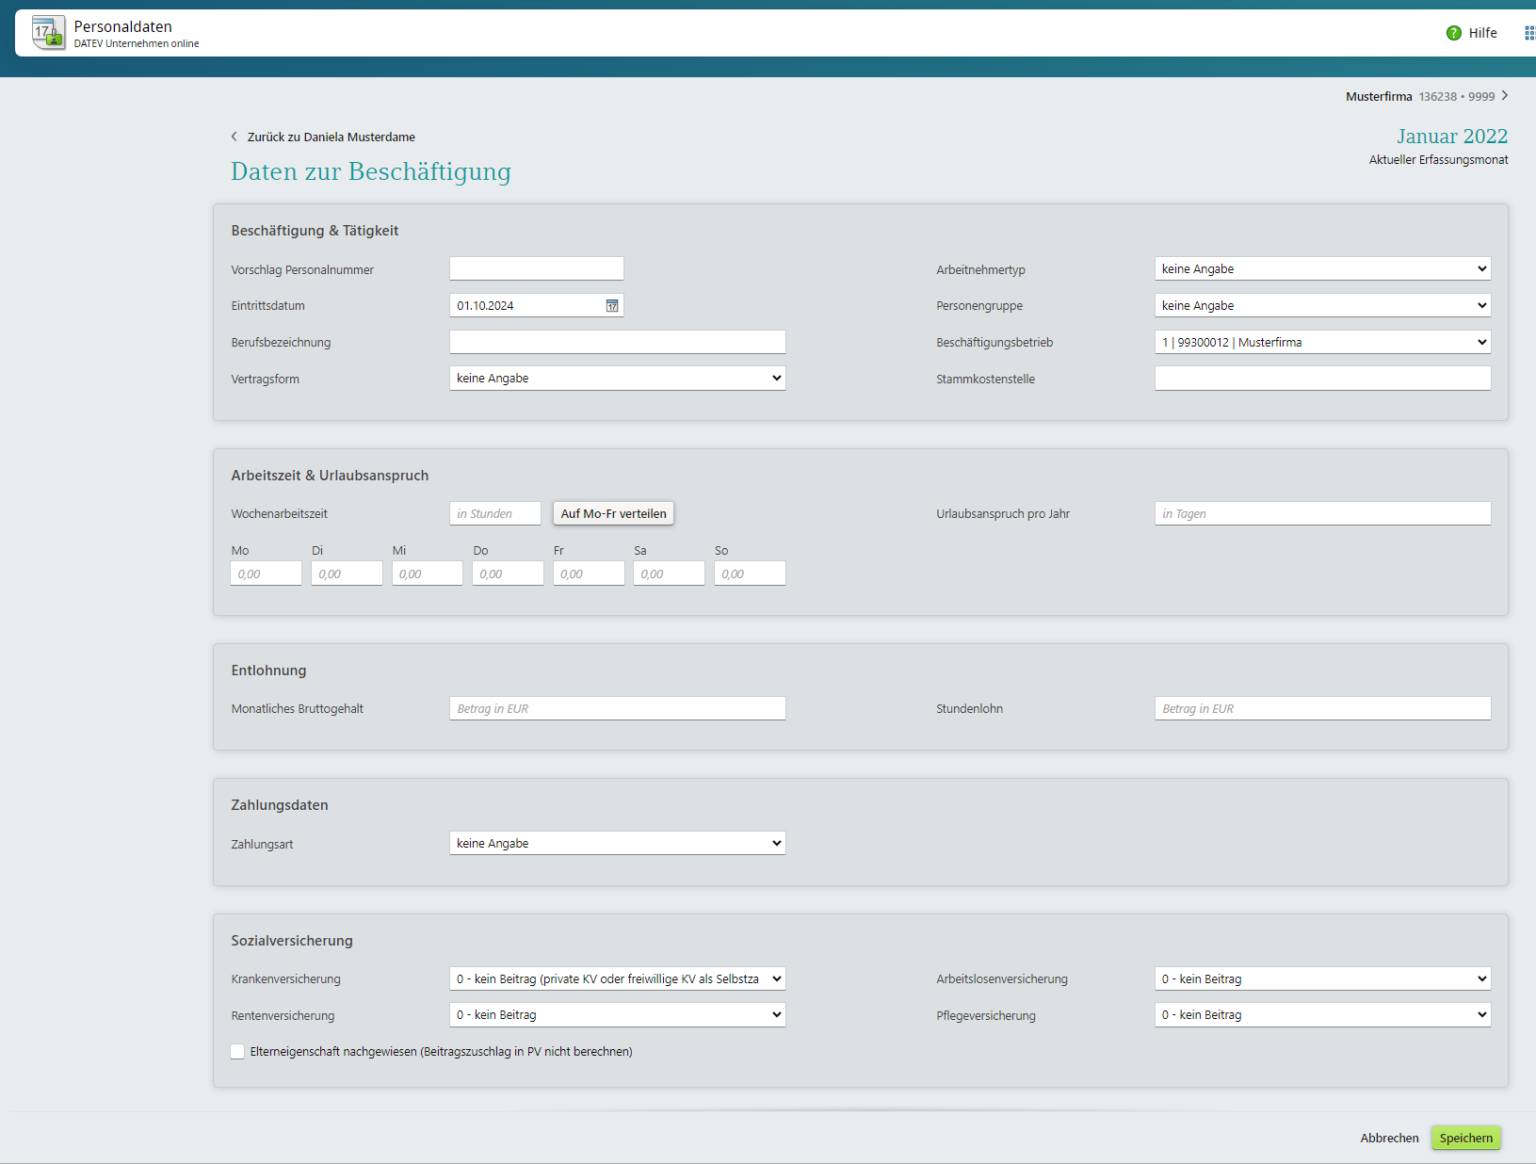Open the Pflegeversicherung dropdown
Screen dimensions: 1536x1164
click(1323, 1015)
